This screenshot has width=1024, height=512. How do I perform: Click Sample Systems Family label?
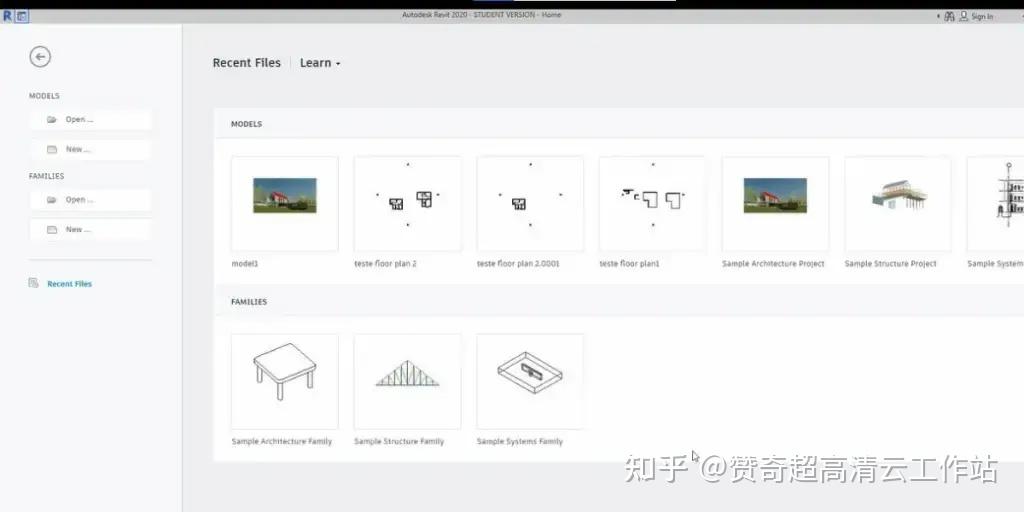(520, 441)
